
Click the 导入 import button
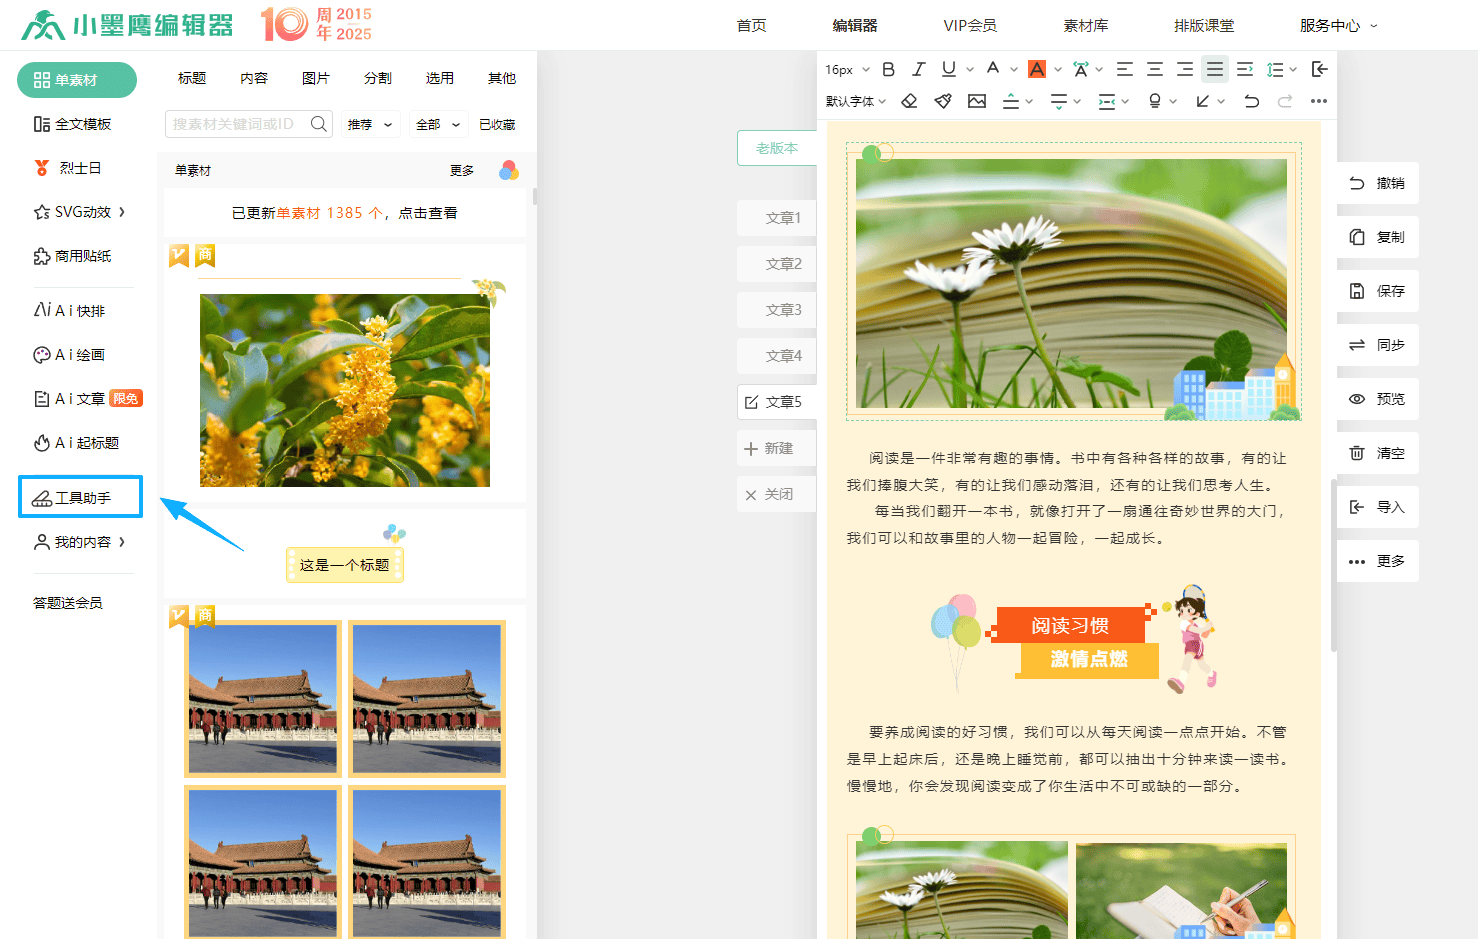(x=1378, y=507)
